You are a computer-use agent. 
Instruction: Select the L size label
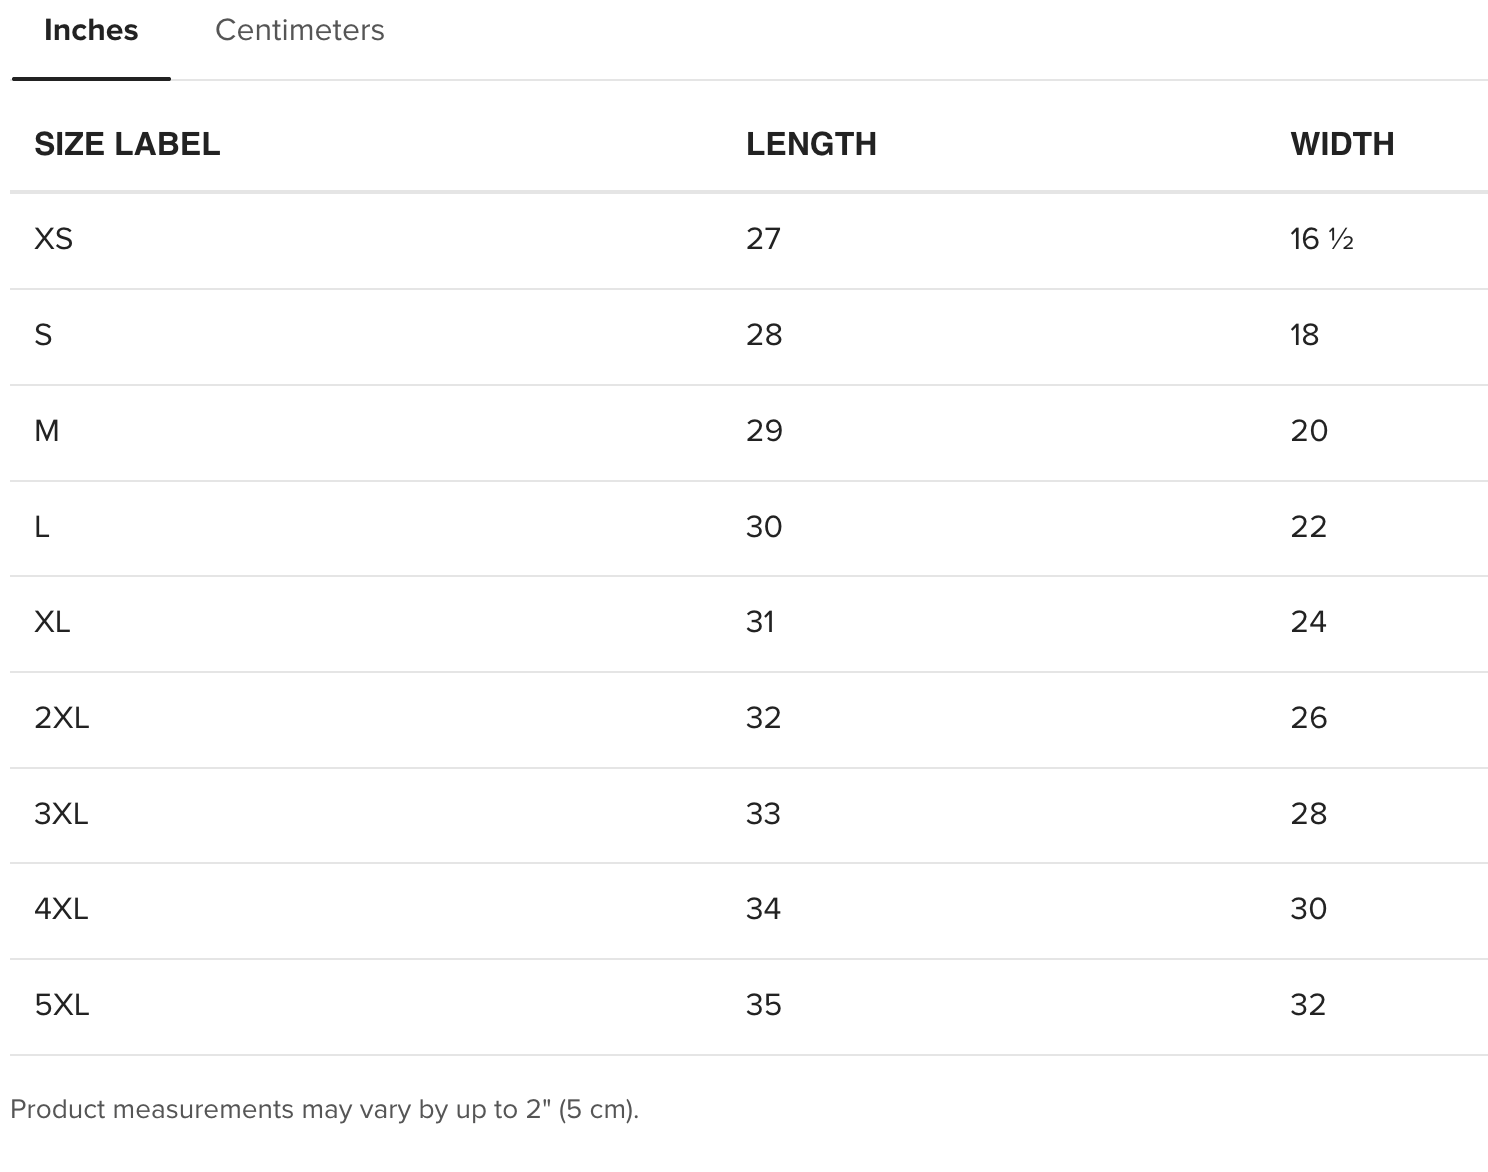[42, 527]
